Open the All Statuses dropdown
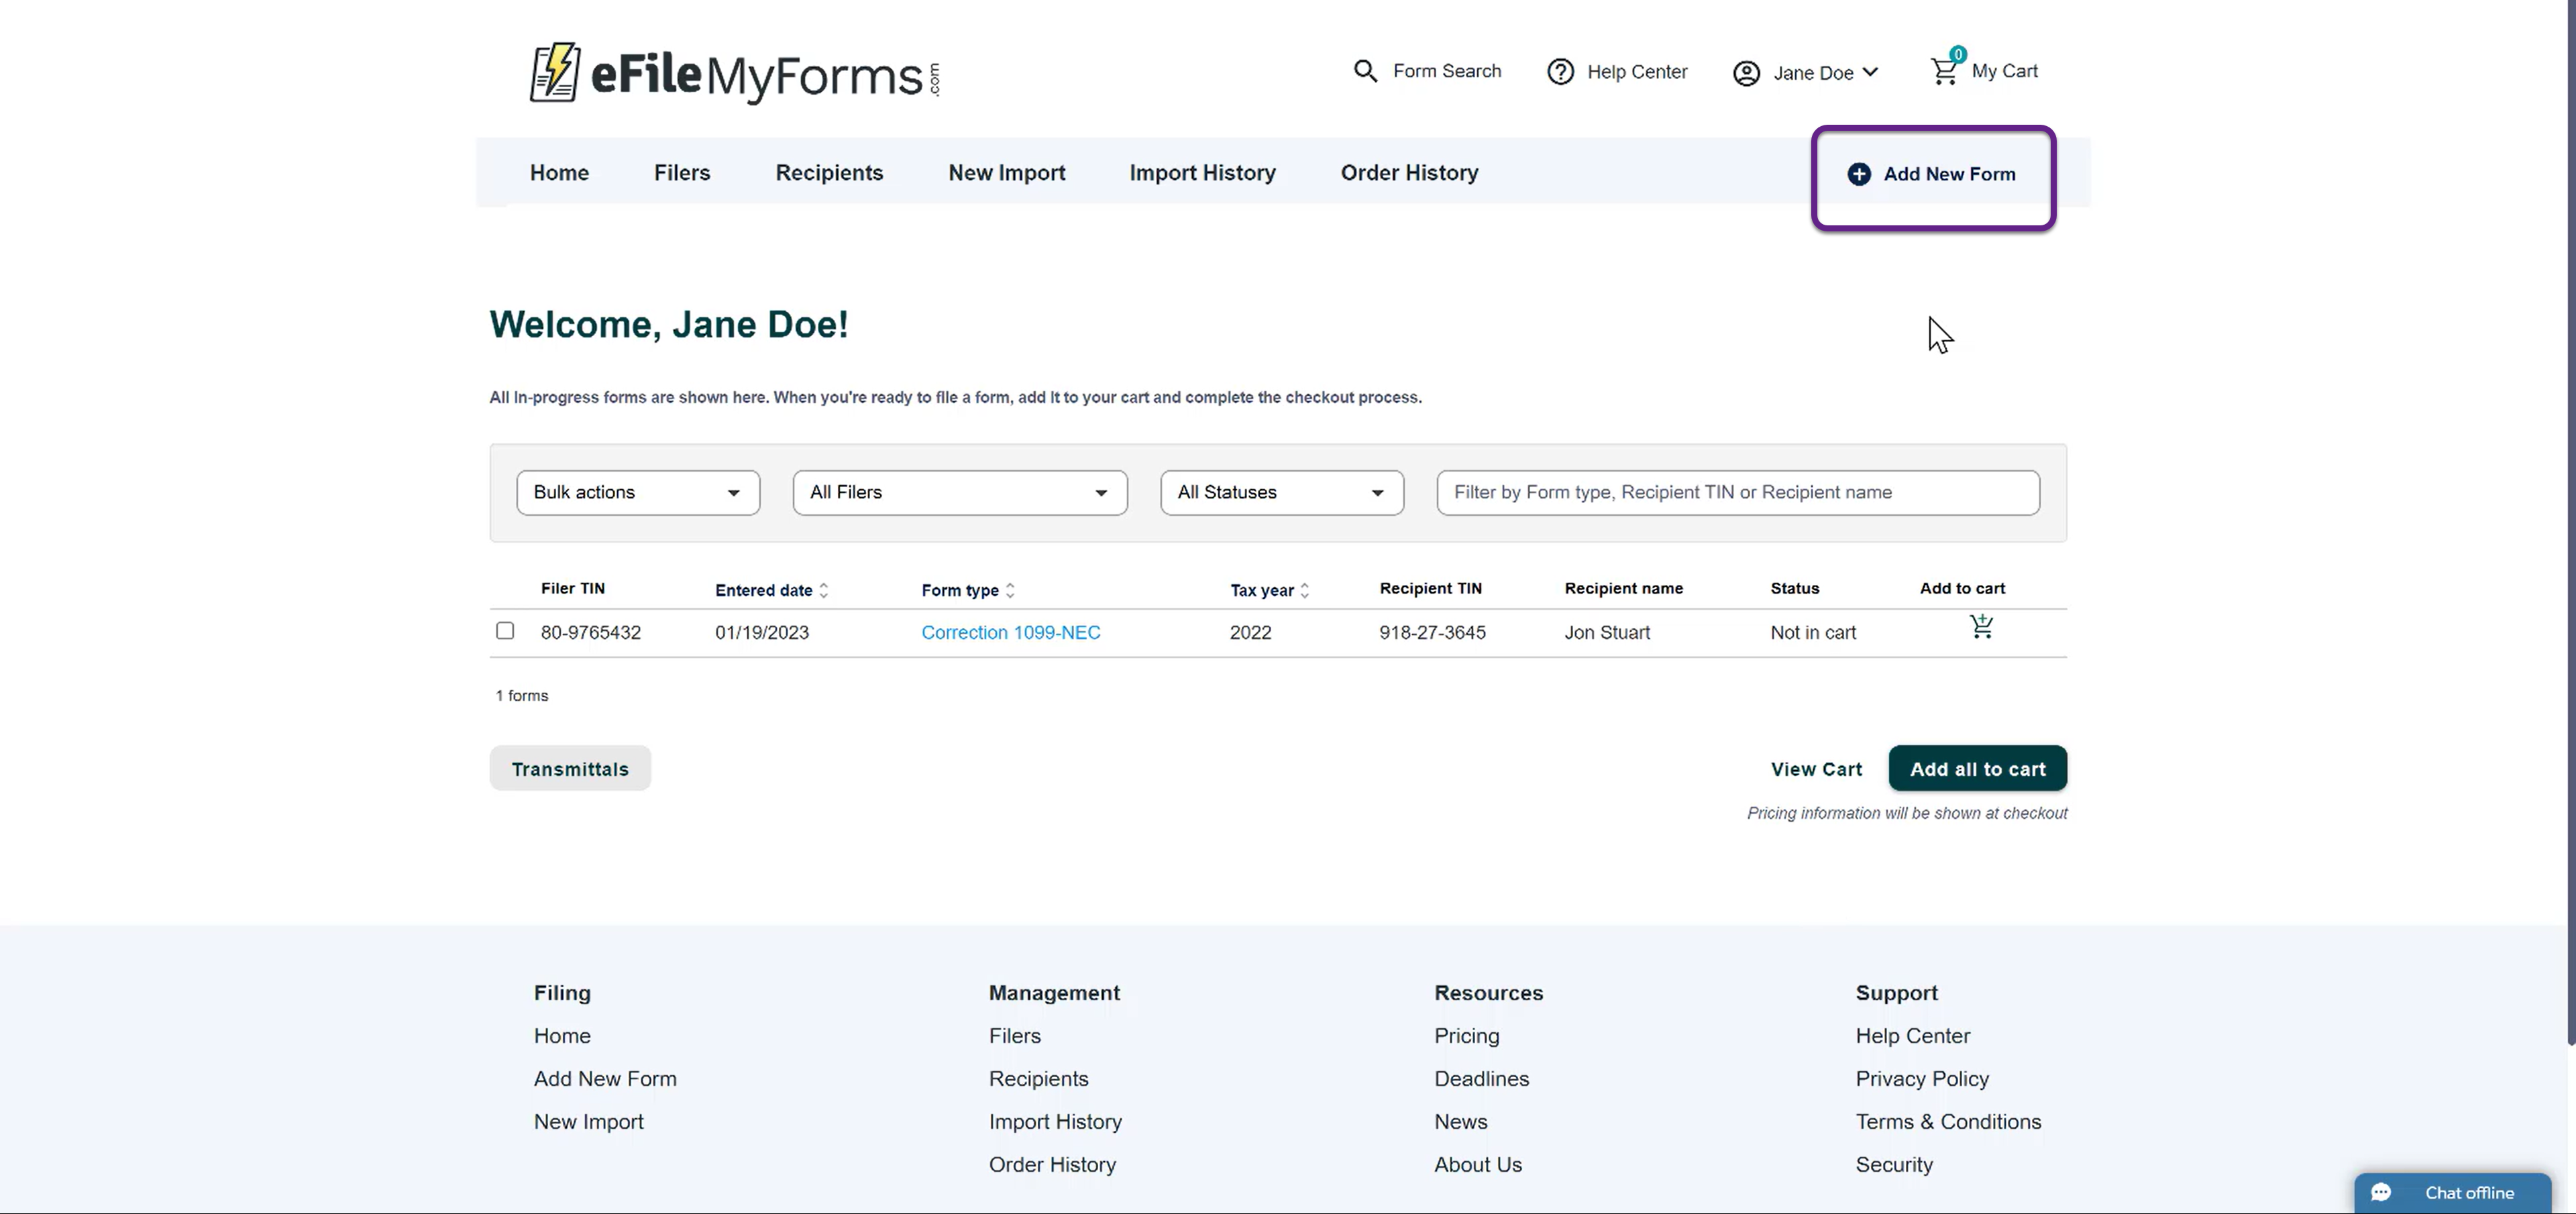This screenshot has width=2576, height=1214. point(1281,493)
